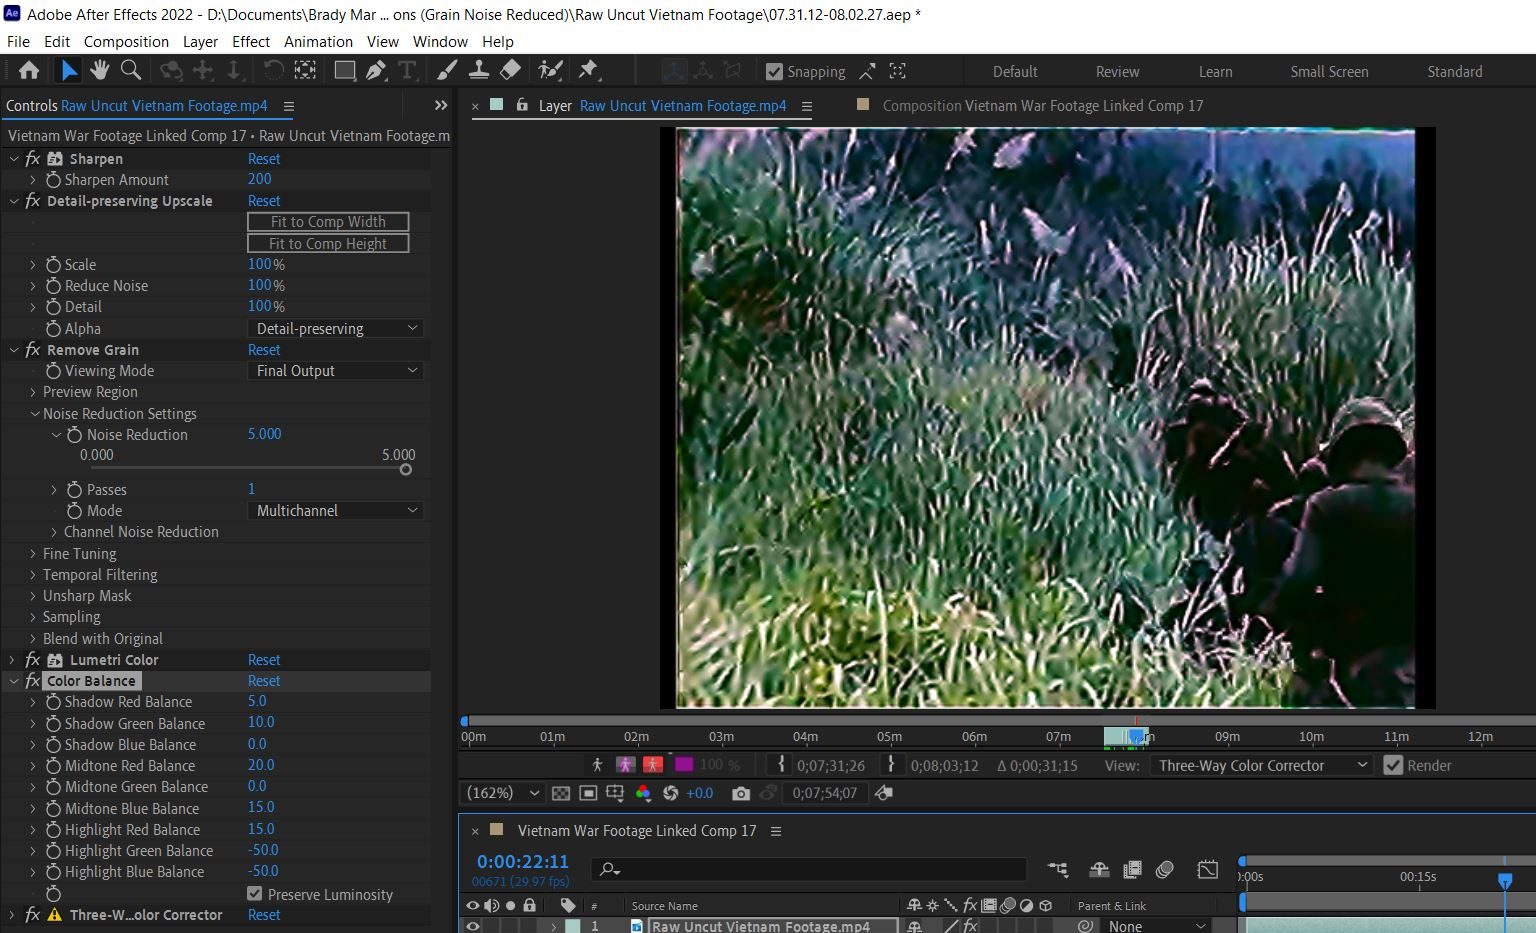Select the Roto Brush tool
The width and height of the screenshot is (1536, 933).
click(550, 70)
